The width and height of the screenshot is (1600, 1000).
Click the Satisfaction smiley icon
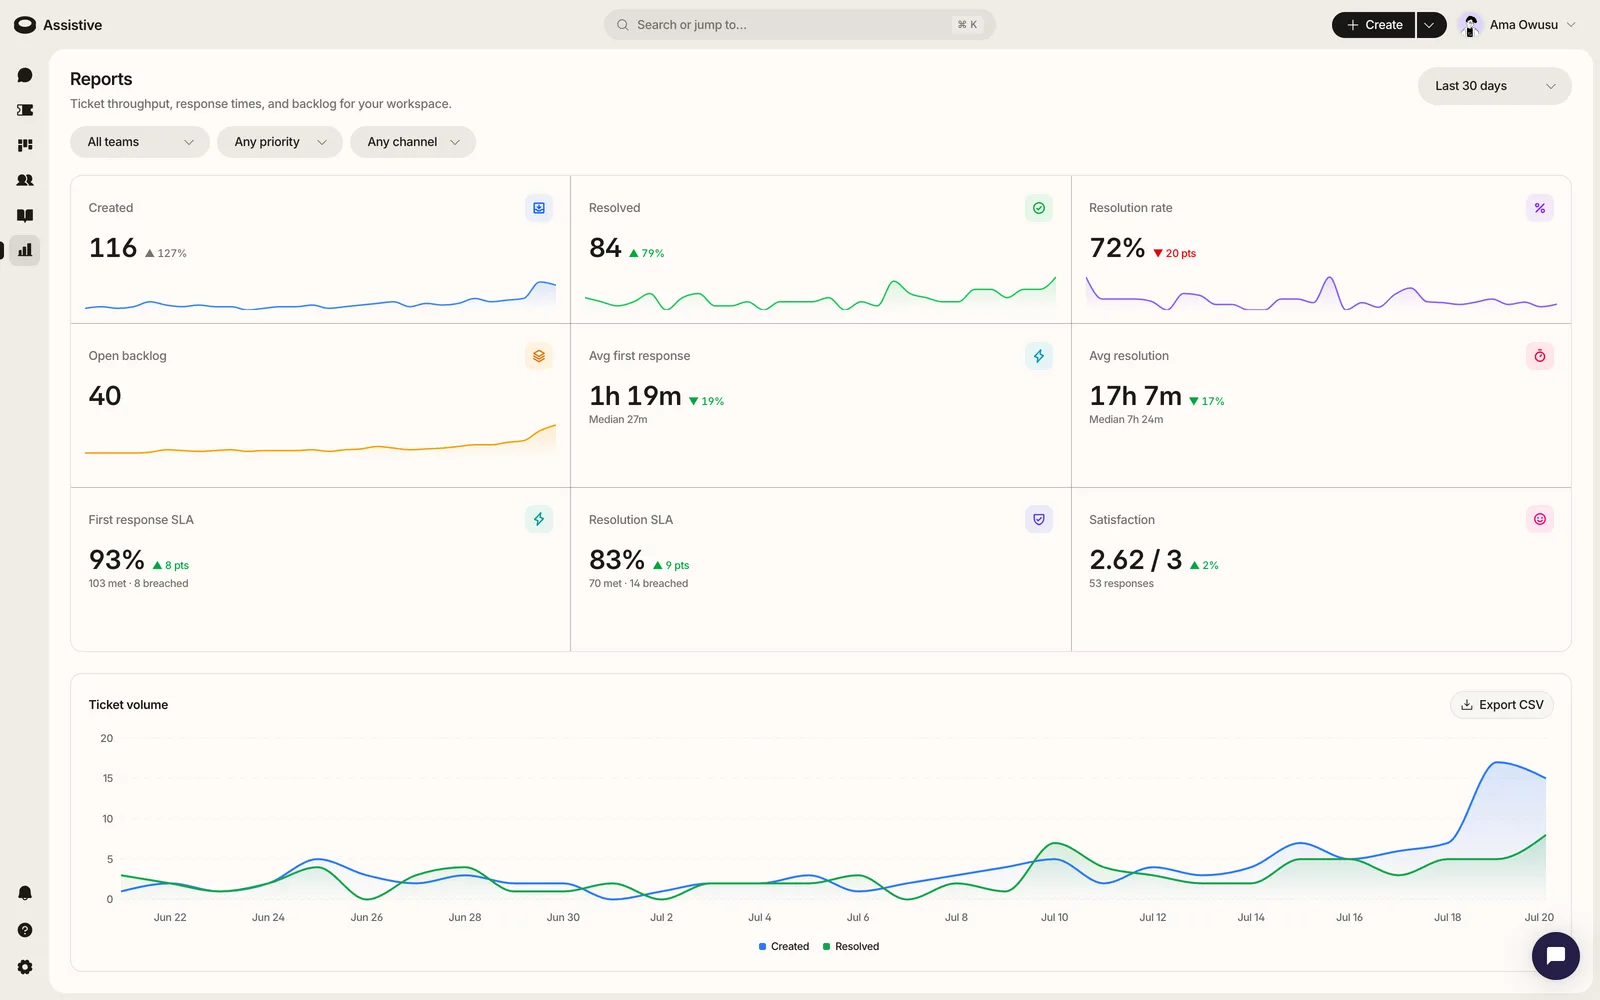(1540, 519)
